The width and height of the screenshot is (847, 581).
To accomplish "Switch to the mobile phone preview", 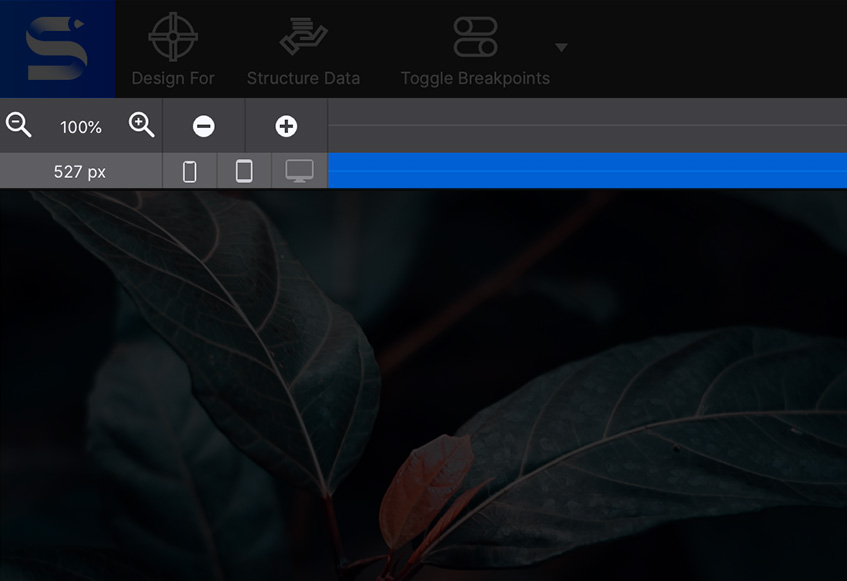I will (x=190, y=172).
